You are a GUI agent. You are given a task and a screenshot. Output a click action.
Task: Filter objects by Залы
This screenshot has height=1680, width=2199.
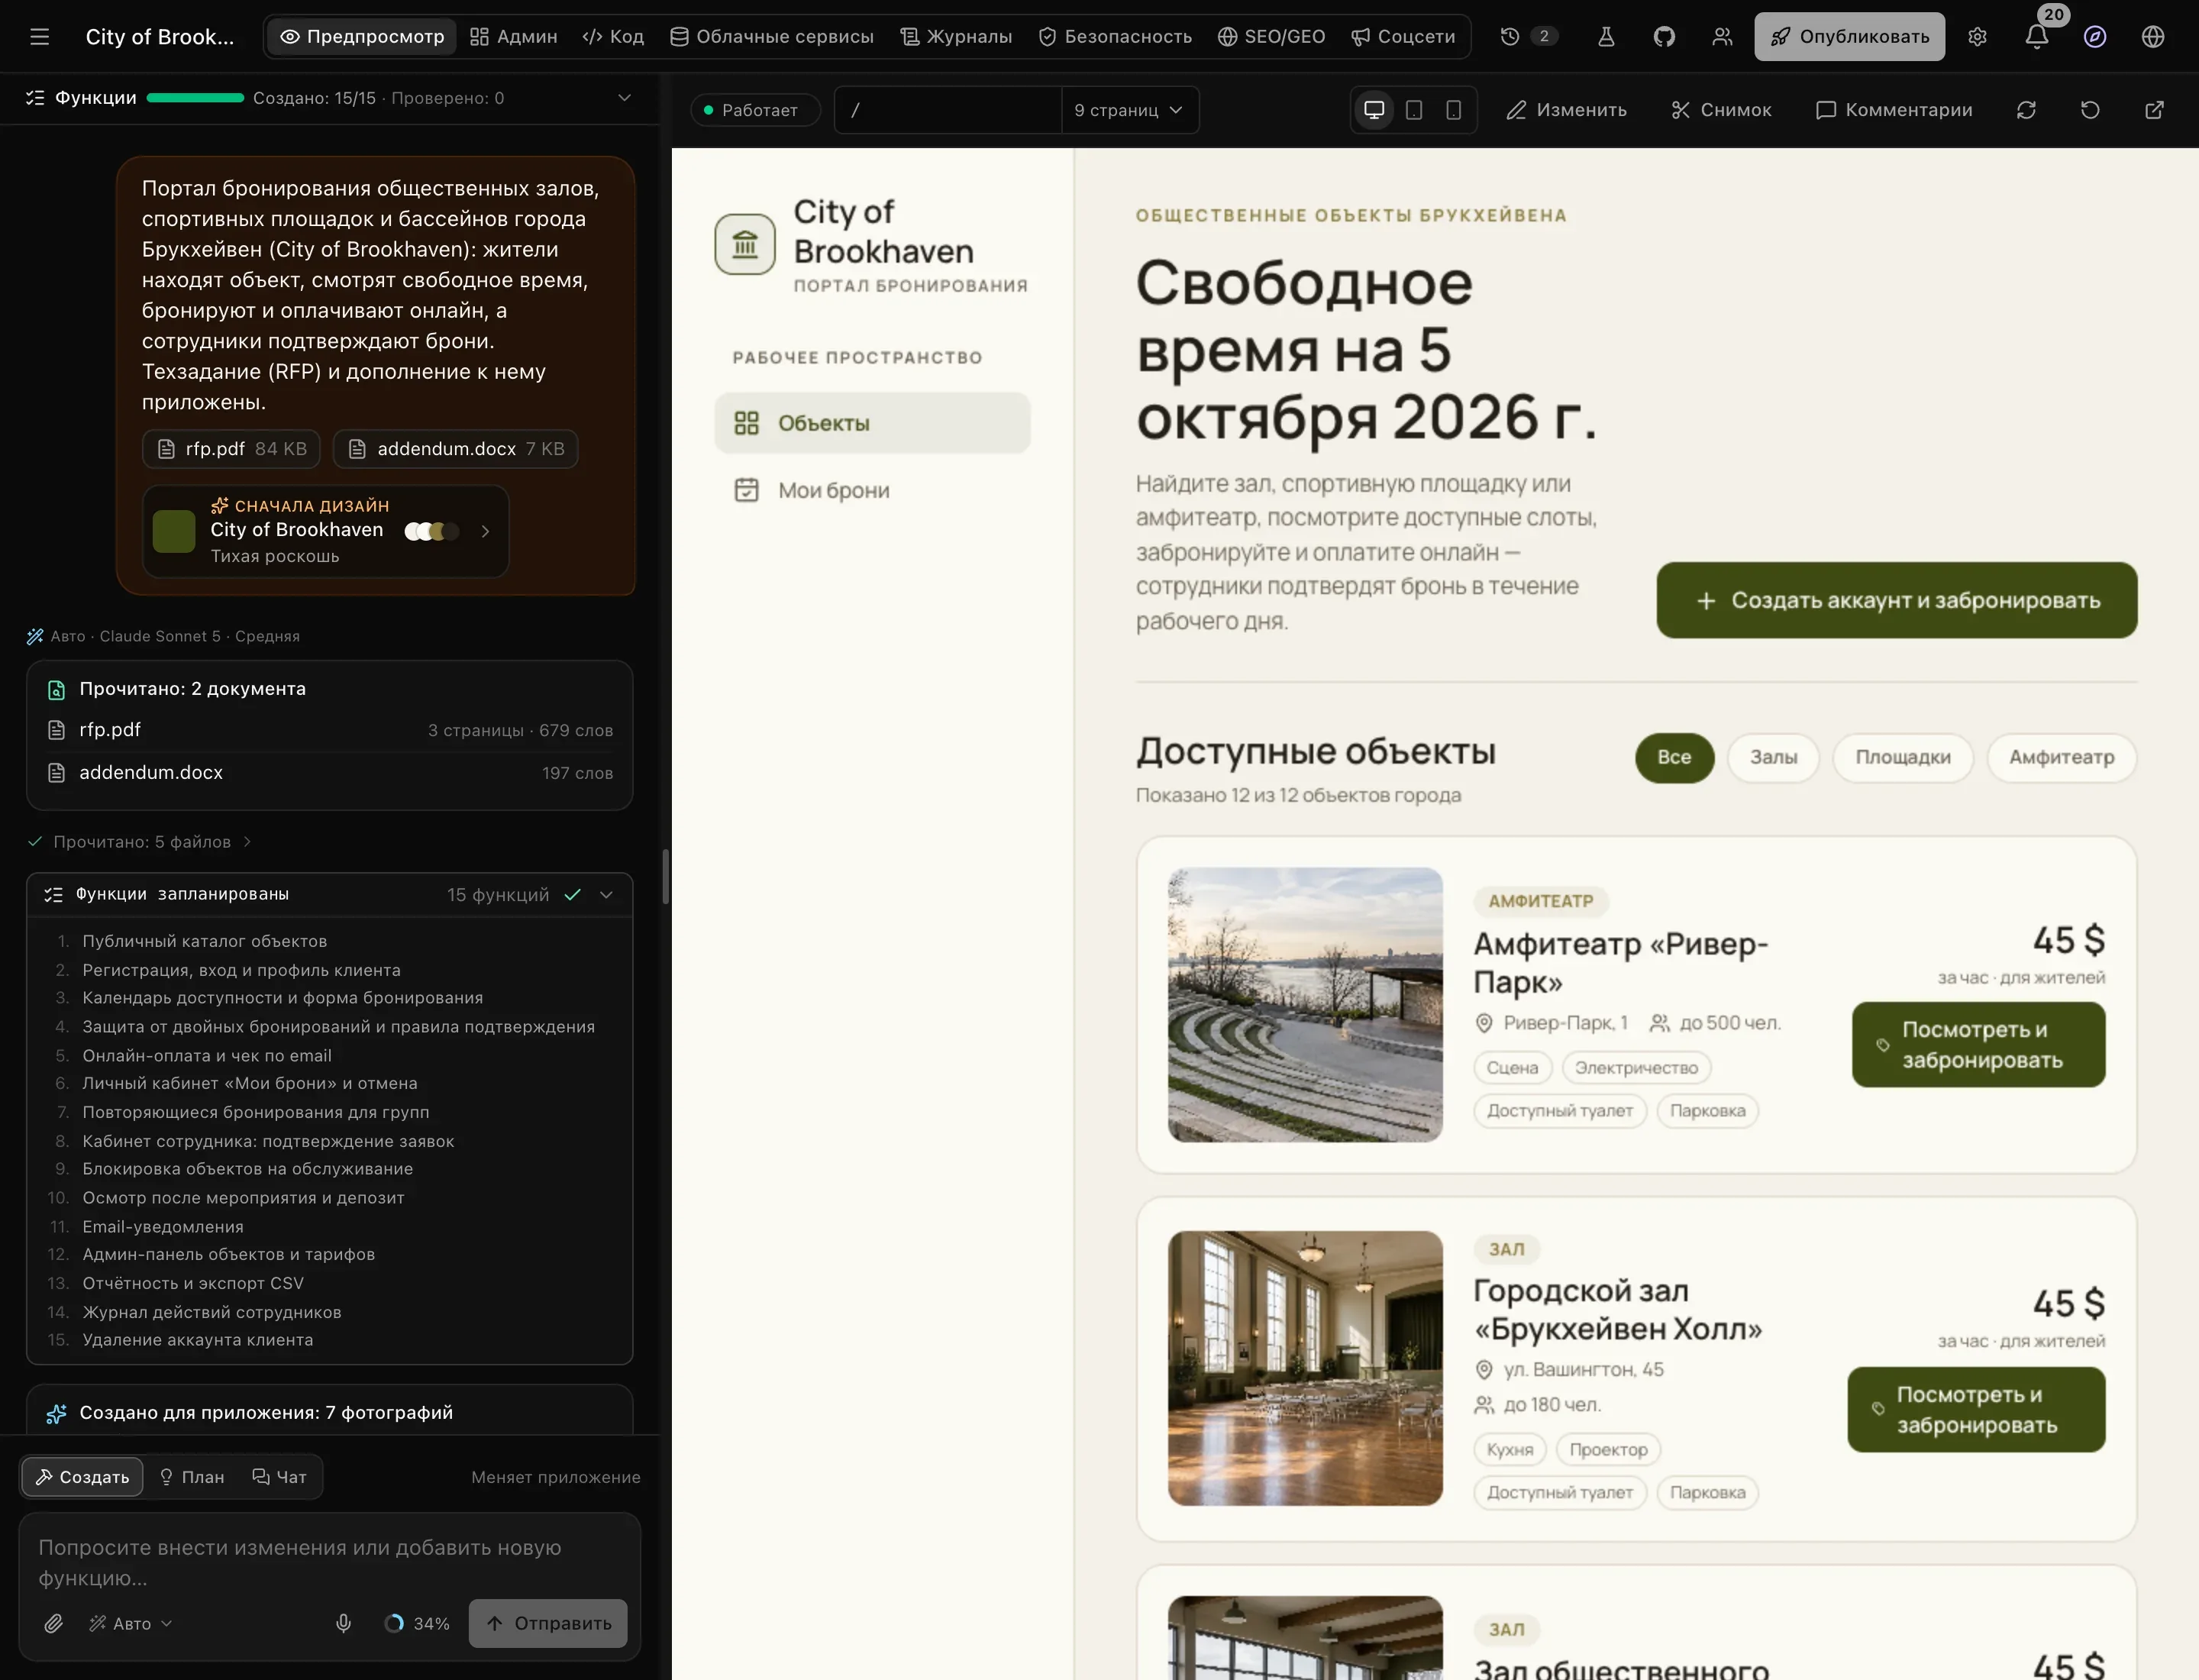pyautogui.click(x=1773, y=757)
